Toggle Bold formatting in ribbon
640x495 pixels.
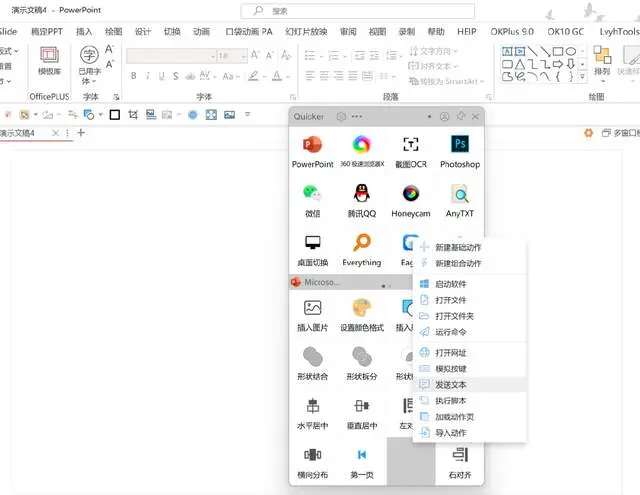[x=133, y=76]
